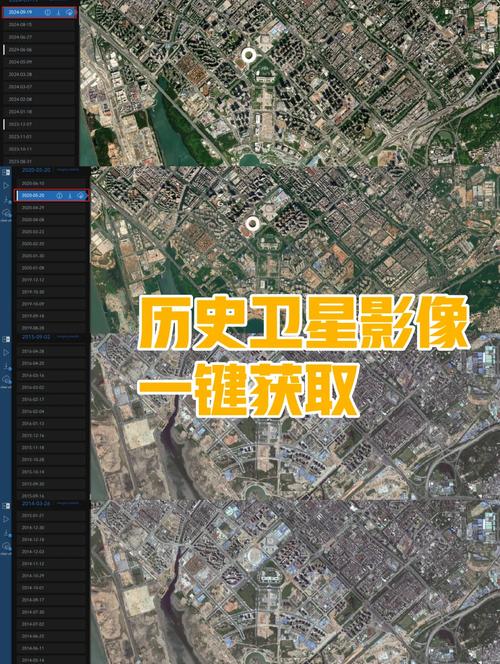This screenshot has width=500, height=664.
Task: Click cloud icon on selected 2020-05-20 row
Action: 80,196
